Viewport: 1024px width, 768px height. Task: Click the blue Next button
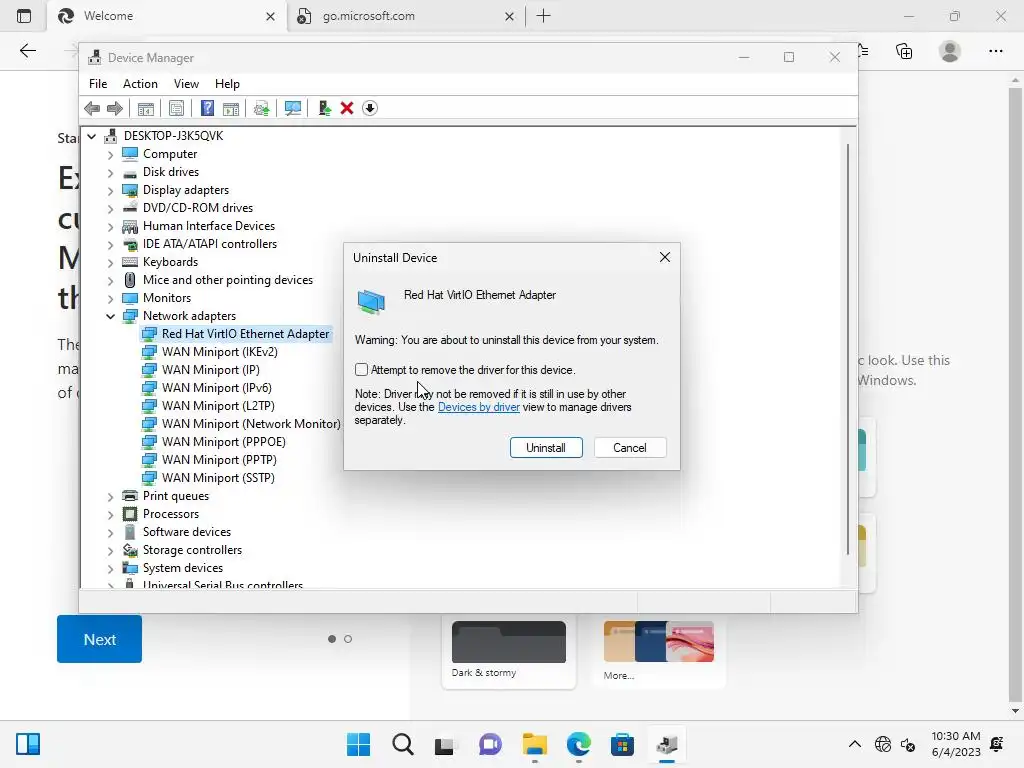pos(99,639)
